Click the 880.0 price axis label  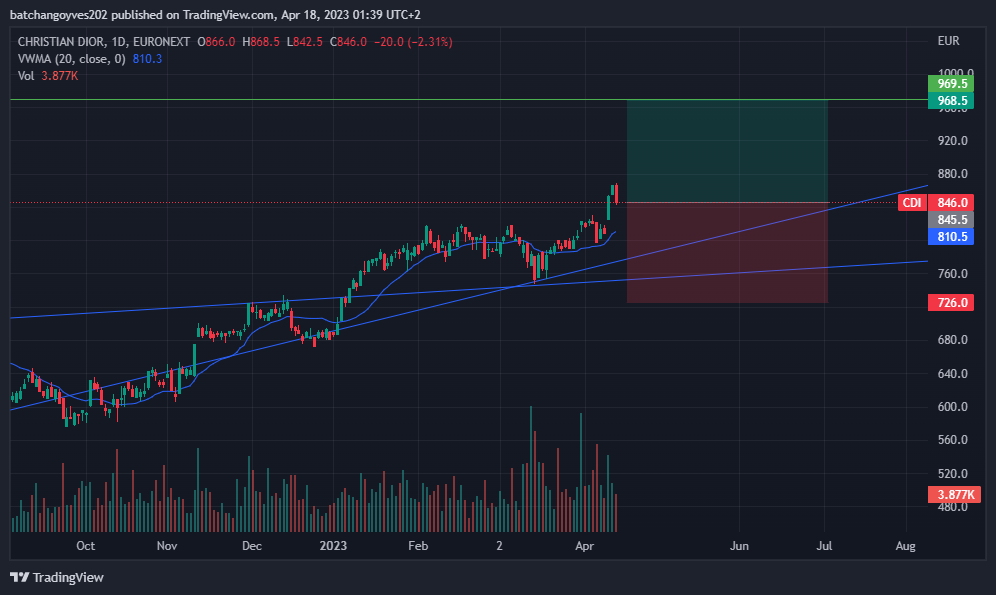click(x=953, y=174)
